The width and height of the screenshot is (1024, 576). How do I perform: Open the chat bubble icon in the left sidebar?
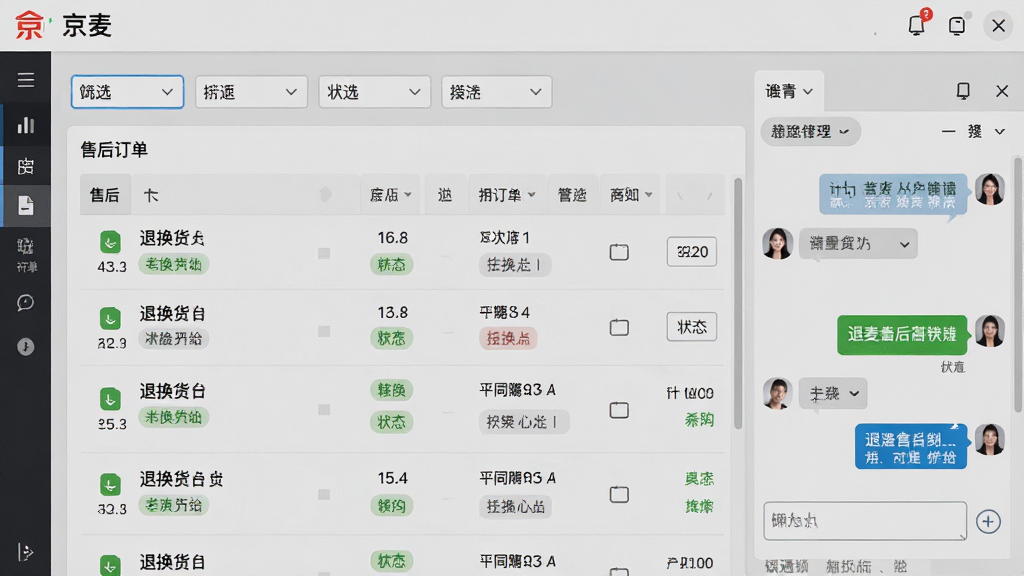pyautogui.click(x=25, y=302)
